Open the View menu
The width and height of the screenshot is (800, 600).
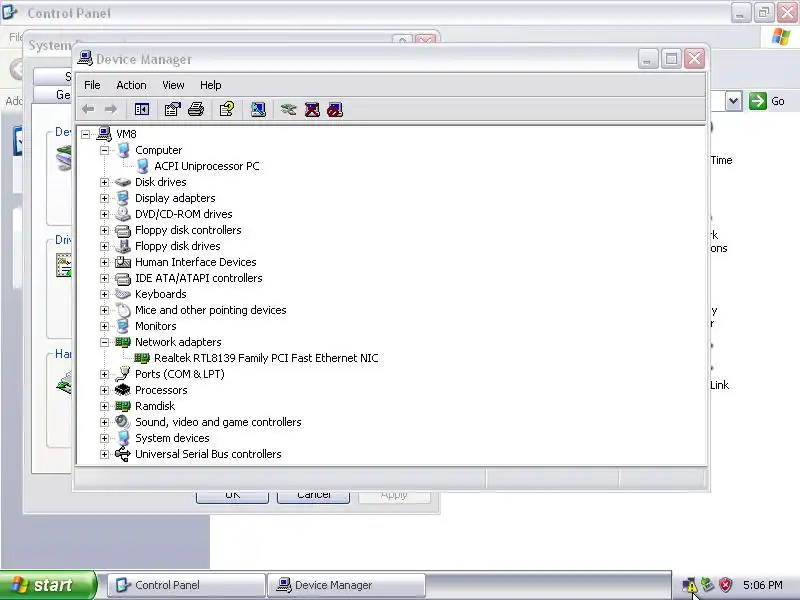(173, 85)
